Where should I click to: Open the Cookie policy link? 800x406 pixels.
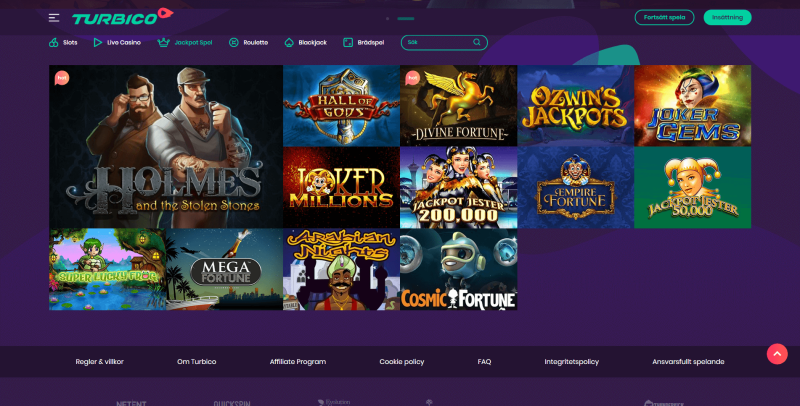(x=402, y=362)
